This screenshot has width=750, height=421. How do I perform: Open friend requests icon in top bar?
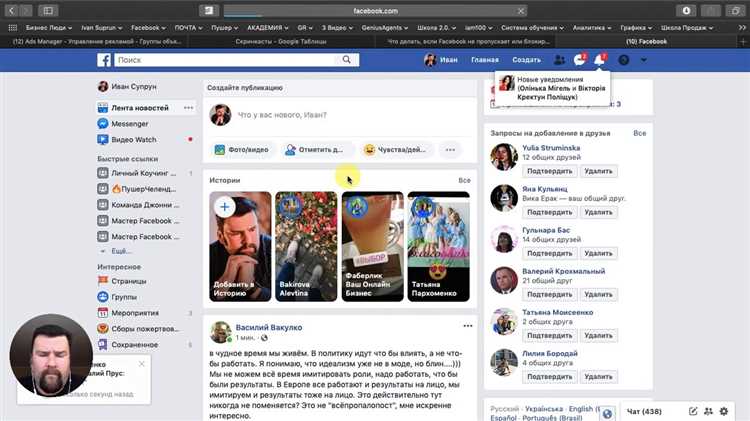pos(559,60)
